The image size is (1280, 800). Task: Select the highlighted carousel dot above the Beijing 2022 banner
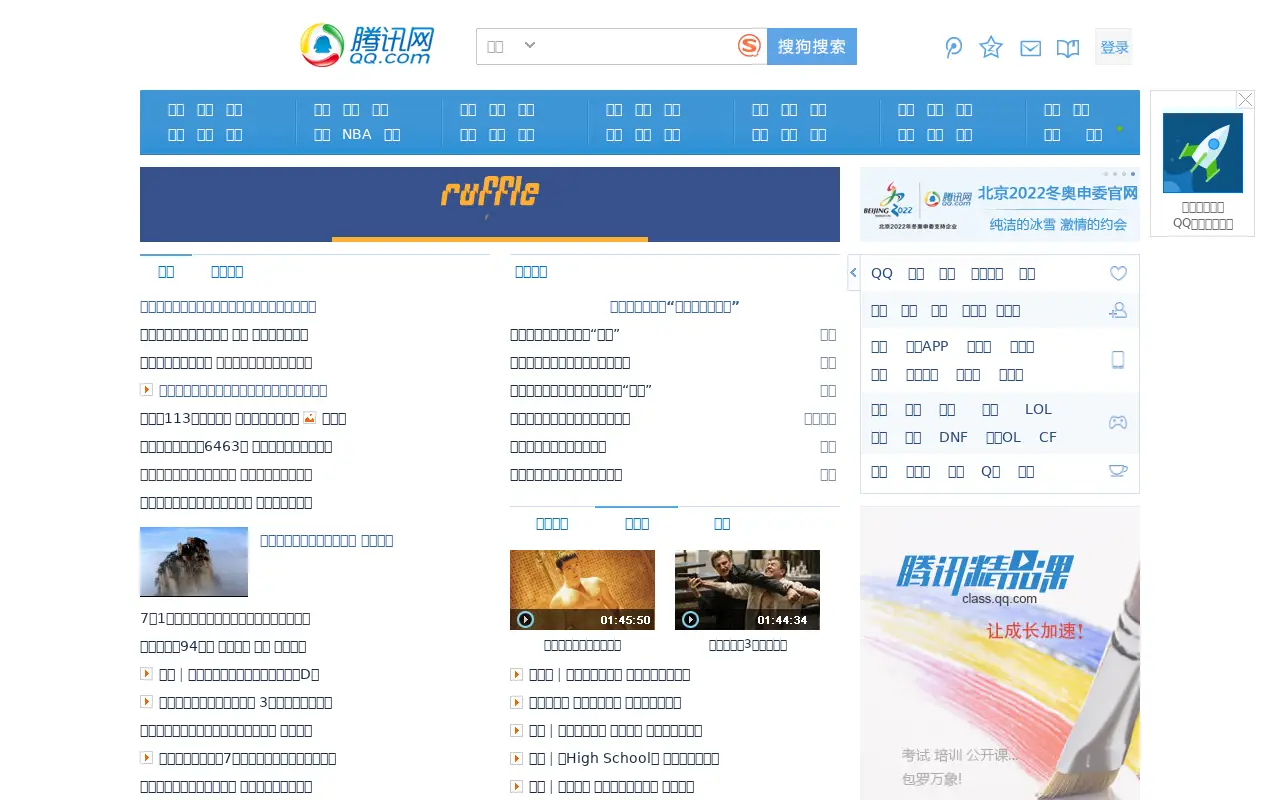click(1133, 174)
